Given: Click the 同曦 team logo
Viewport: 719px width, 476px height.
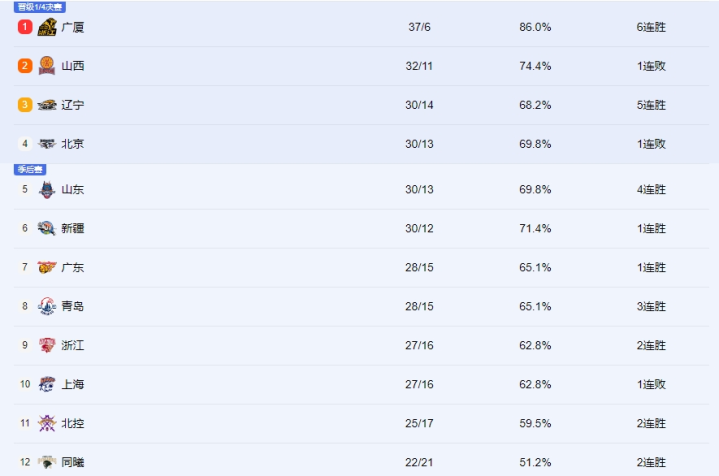Looking at the screenshot, I should tap(47, 462).
